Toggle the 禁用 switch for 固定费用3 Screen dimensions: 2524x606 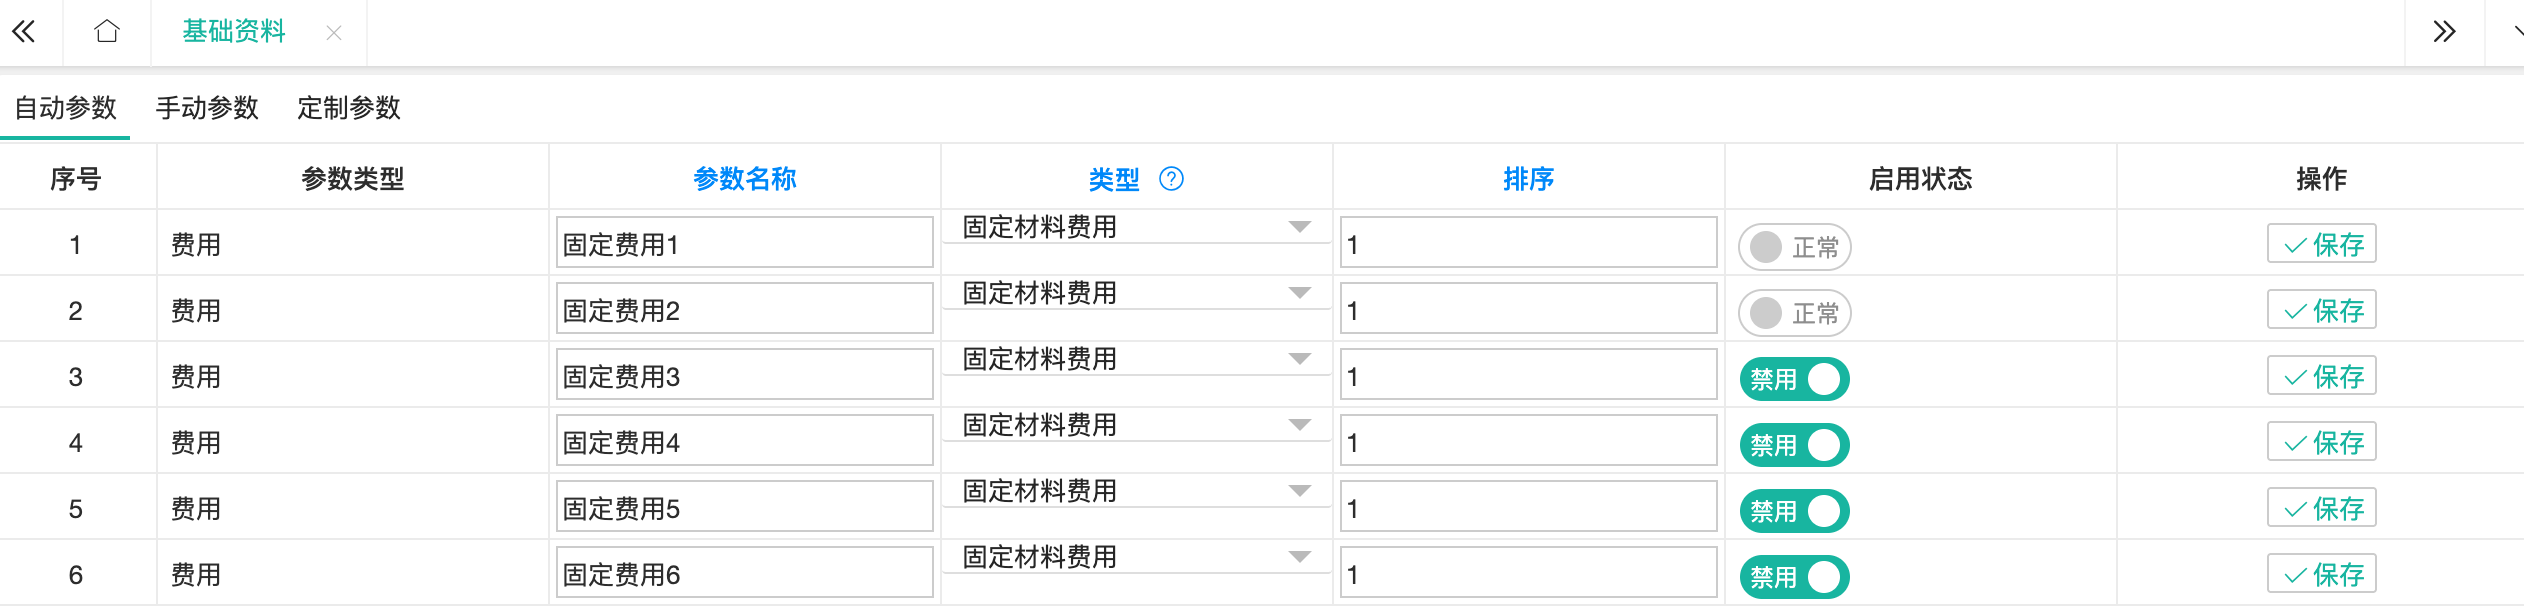(1794, 379)
